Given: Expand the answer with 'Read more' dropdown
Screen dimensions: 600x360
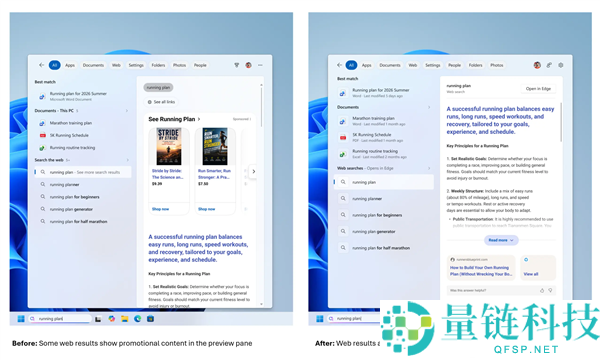Looking at the screenshot, I should point(501,240).
